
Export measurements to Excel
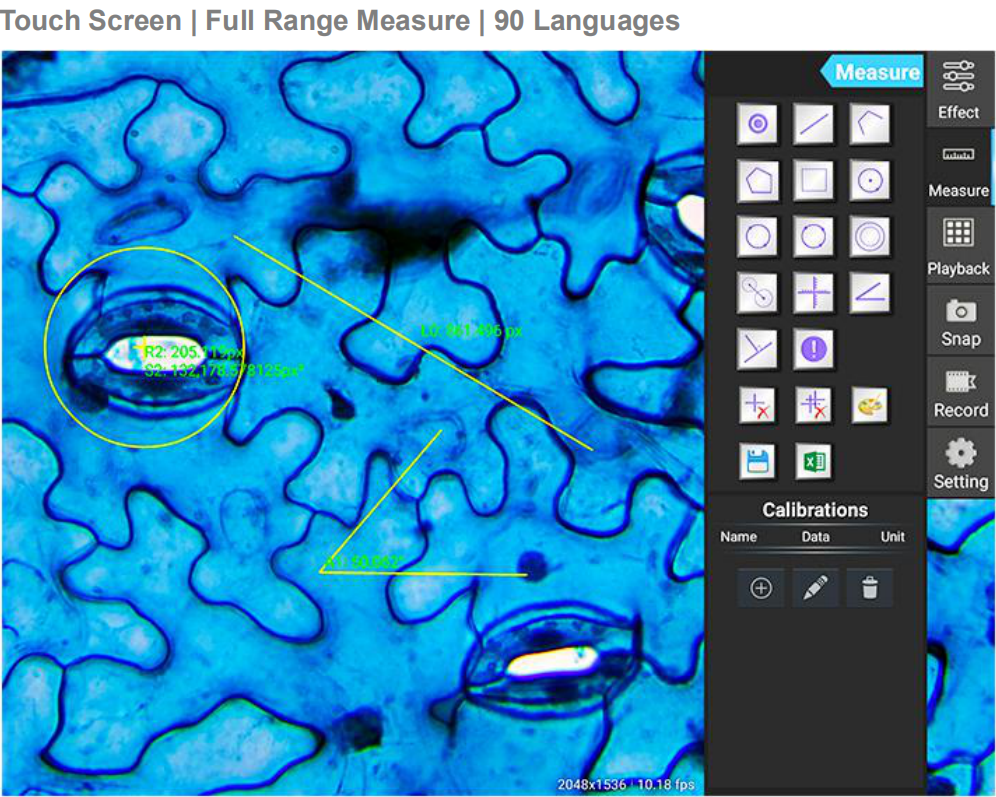(813, 462)
